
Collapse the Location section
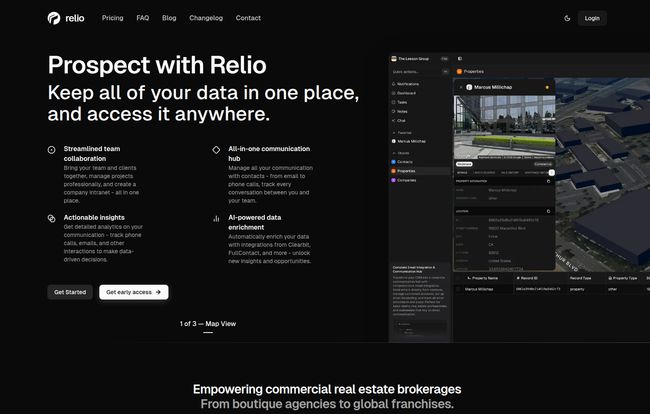point(548,211)
